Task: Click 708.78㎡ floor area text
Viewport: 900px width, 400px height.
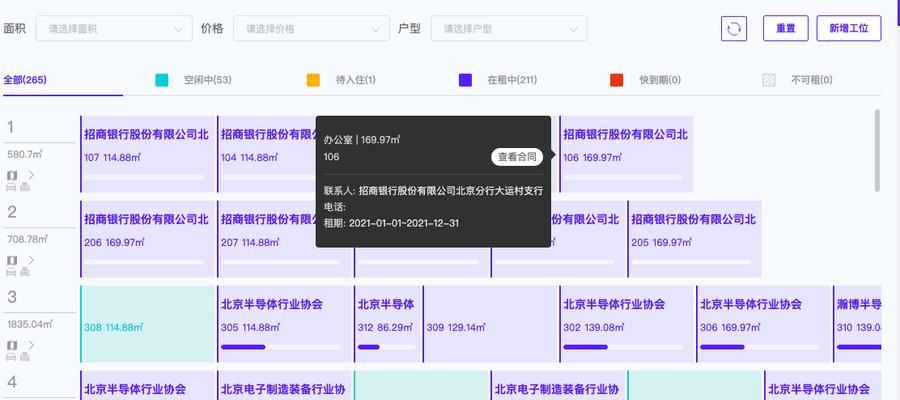Action: tap(26, 239)
